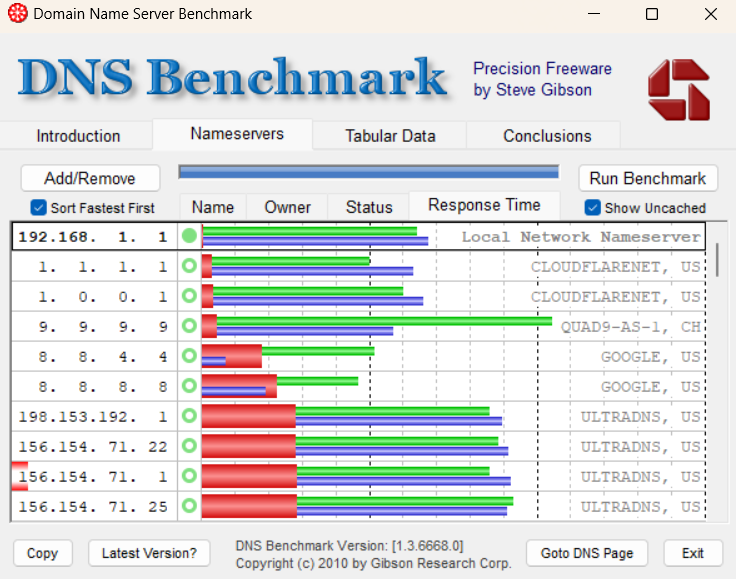Click the status circle for 156.154.71.25
Screen dimensions: 736x579
[x=189, y=506]
